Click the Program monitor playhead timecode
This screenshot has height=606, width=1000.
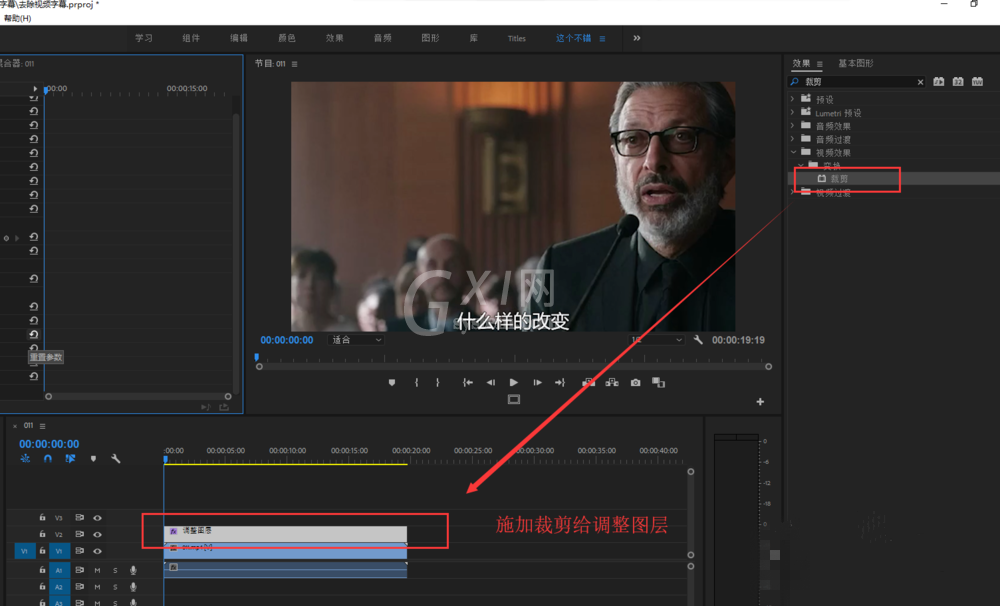286,340
